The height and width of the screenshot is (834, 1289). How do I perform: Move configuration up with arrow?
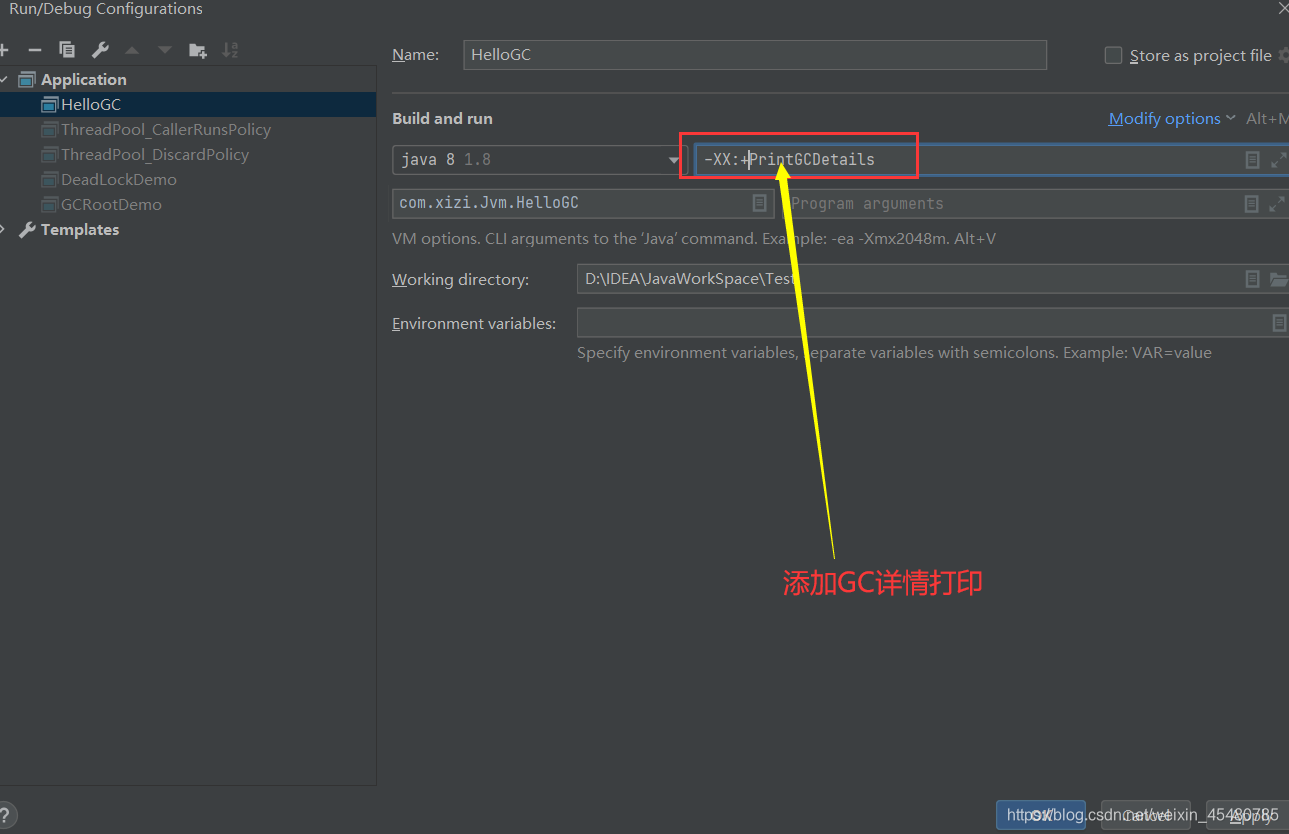[132, 50]
